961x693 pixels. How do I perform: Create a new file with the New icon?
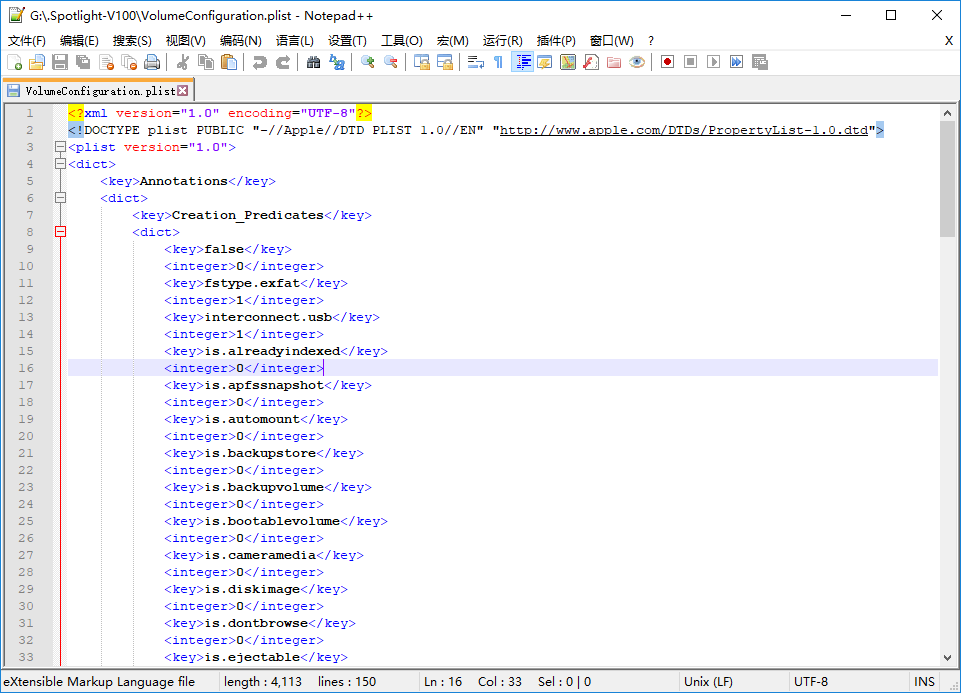pyautogui.click(x=15, y=62)
